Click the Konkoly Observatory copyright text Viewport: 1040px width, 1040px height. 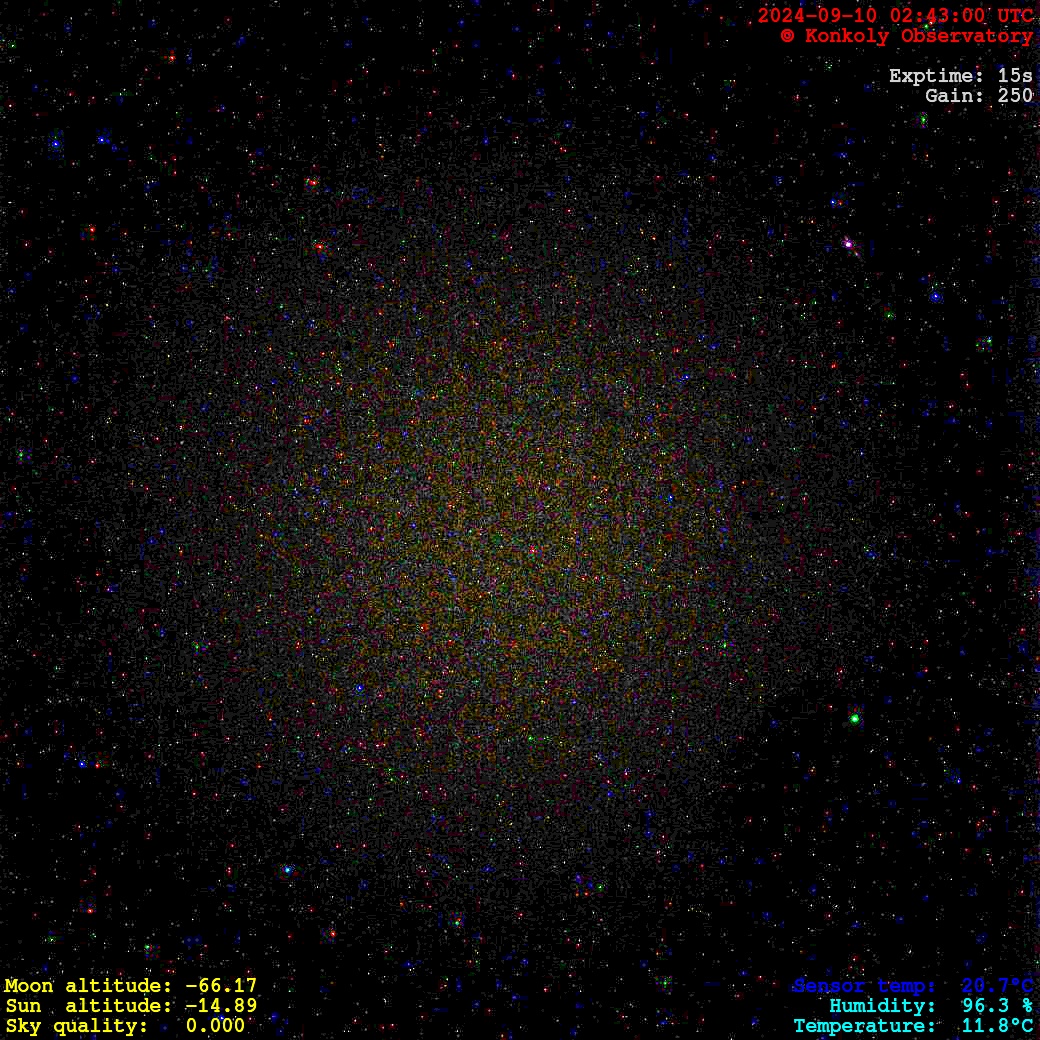pyautogui.click(x=907, y=36)
